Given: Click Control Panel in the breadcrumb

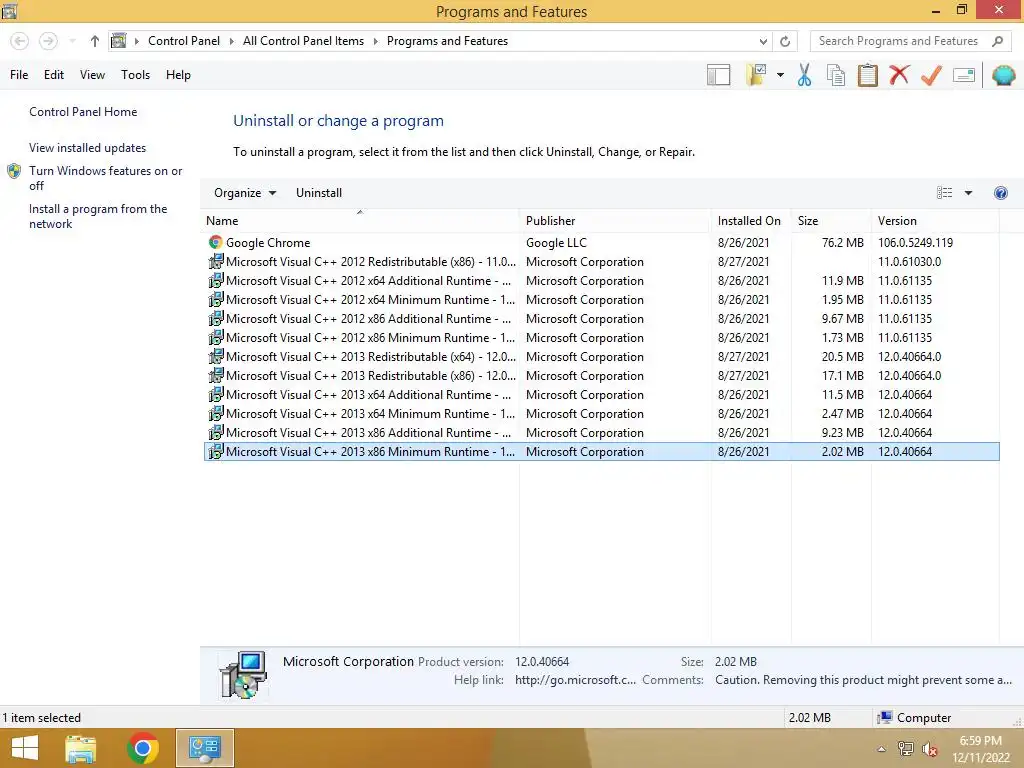Looking at the screenshot, I should (x=184, y=41).
